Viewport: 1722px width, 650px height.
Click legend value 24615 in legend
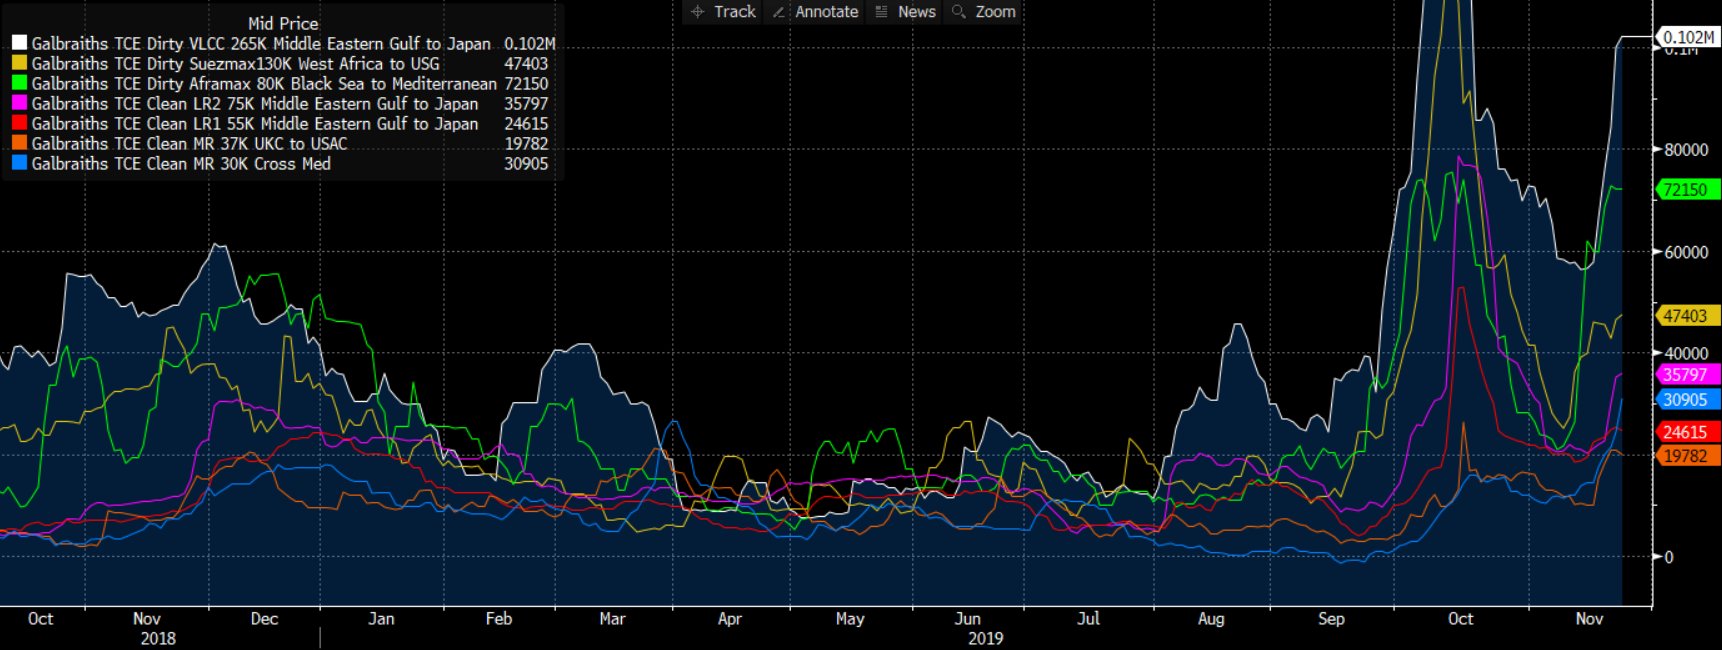526,124
